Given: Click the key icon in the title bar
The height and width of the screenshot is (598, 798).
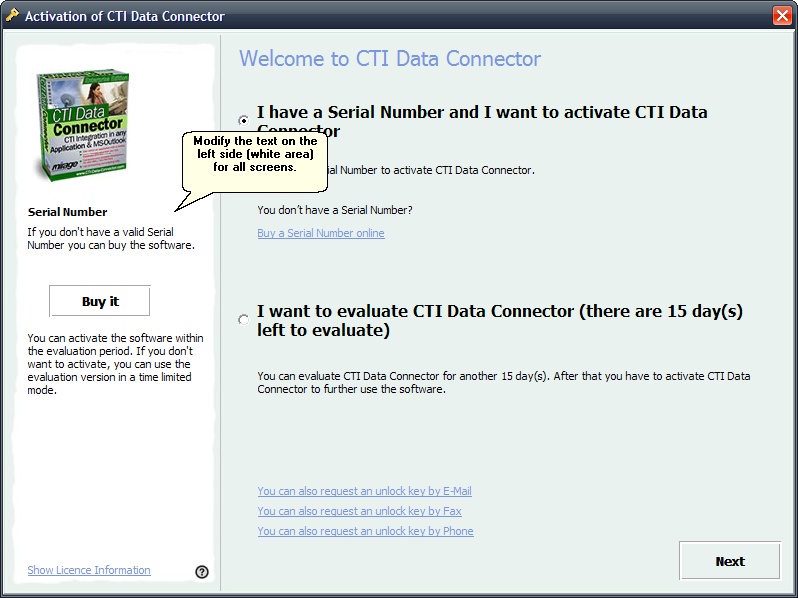Looking at the screenshot, I should tap(12, 15).
